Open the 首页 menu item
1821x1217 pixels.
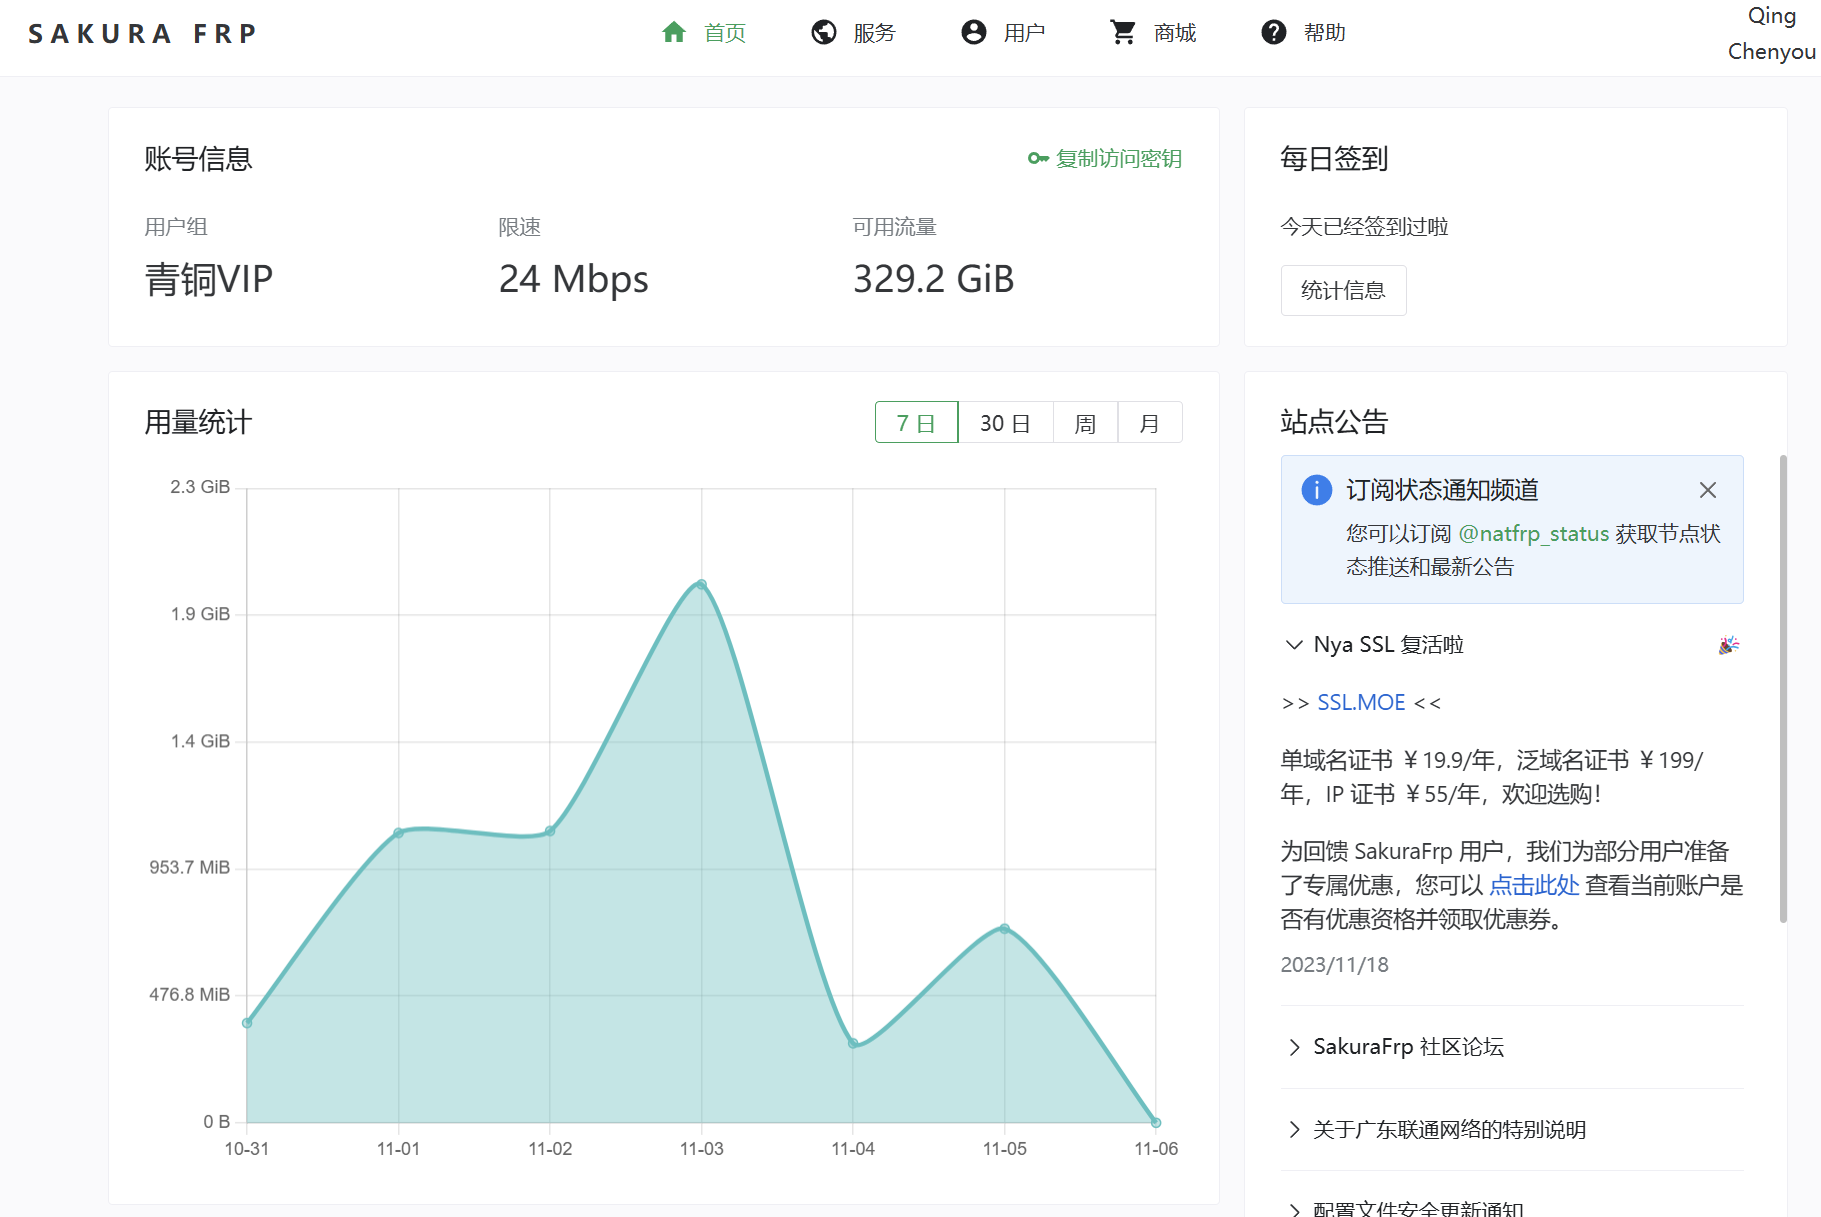725,33
